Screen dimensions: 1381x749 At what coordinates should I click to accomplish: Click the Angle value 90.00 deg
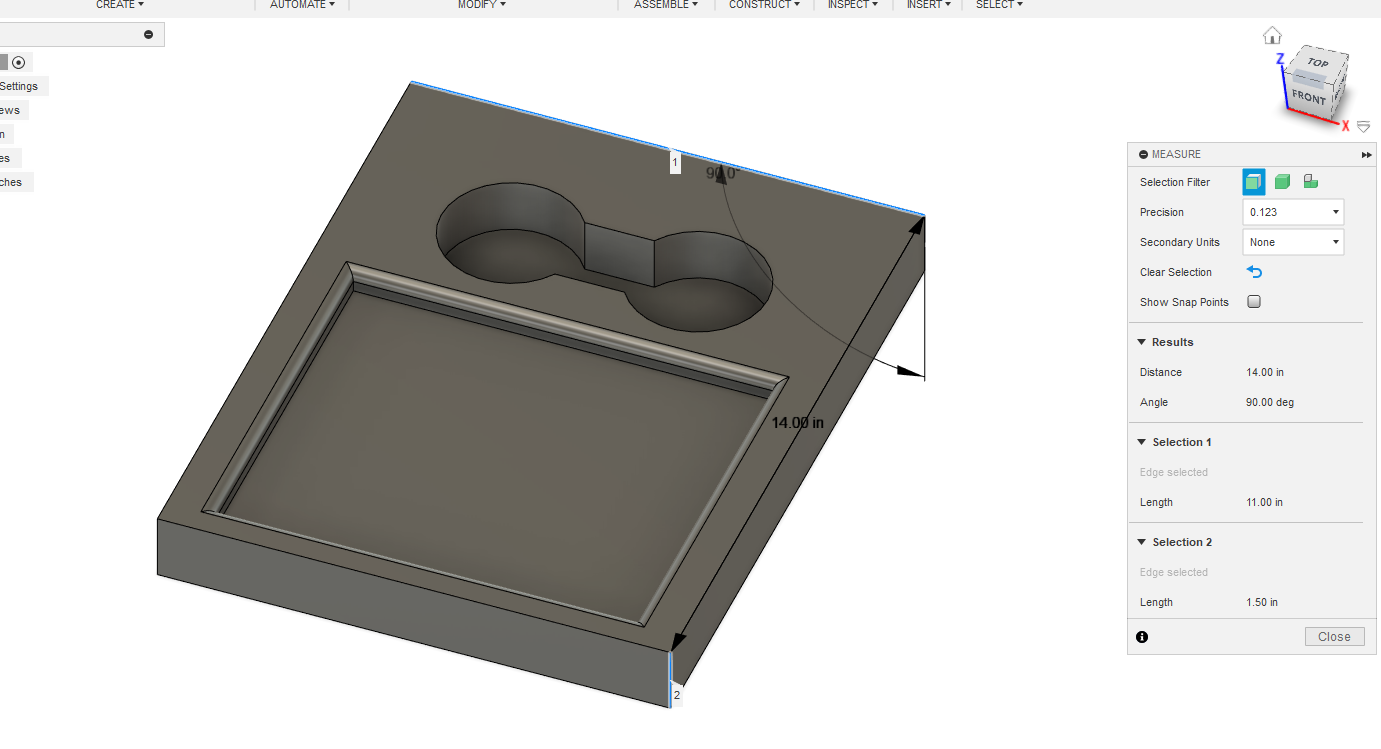(1270, 402)
